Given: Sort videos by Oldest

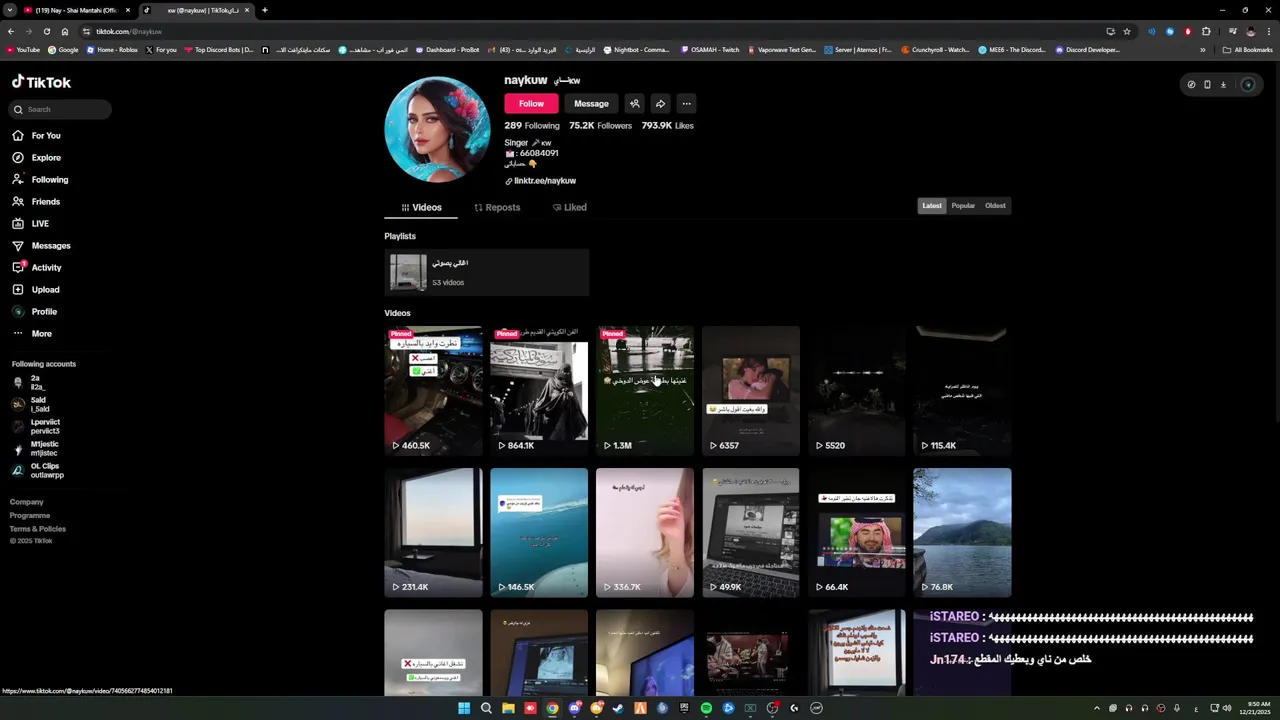Looking at the screenshot, I should tap(995, 206).
